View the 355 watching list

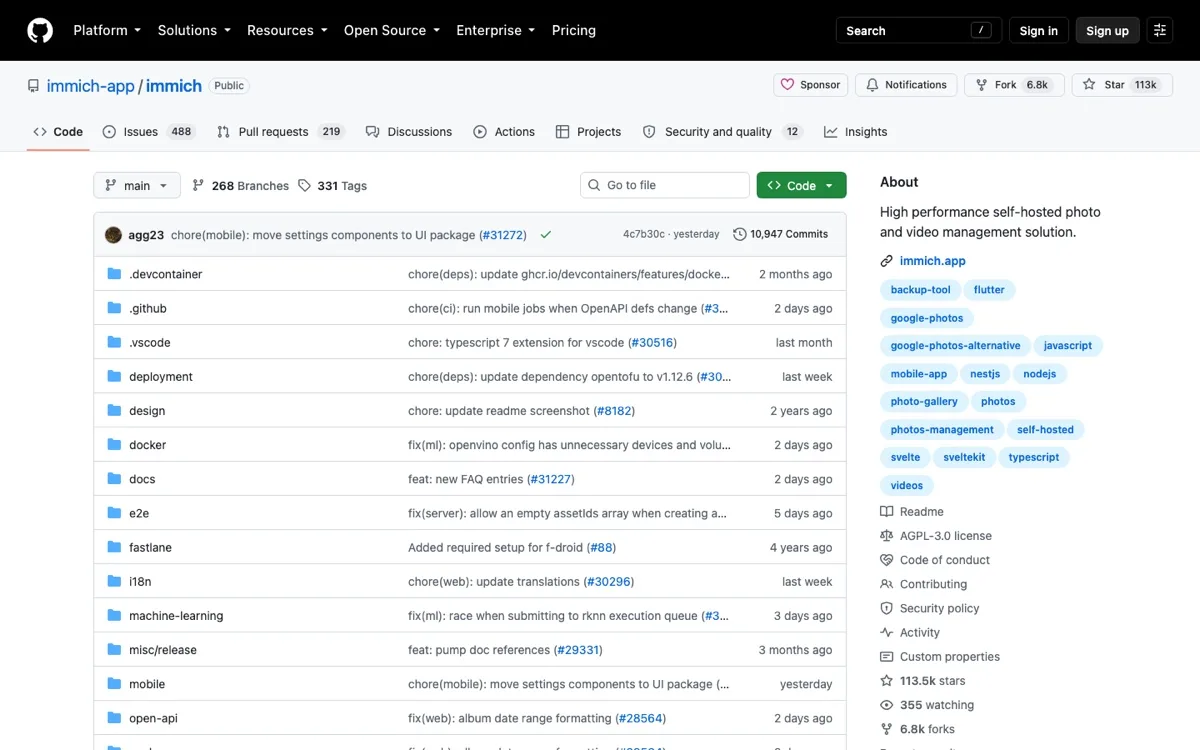[927, 705]
